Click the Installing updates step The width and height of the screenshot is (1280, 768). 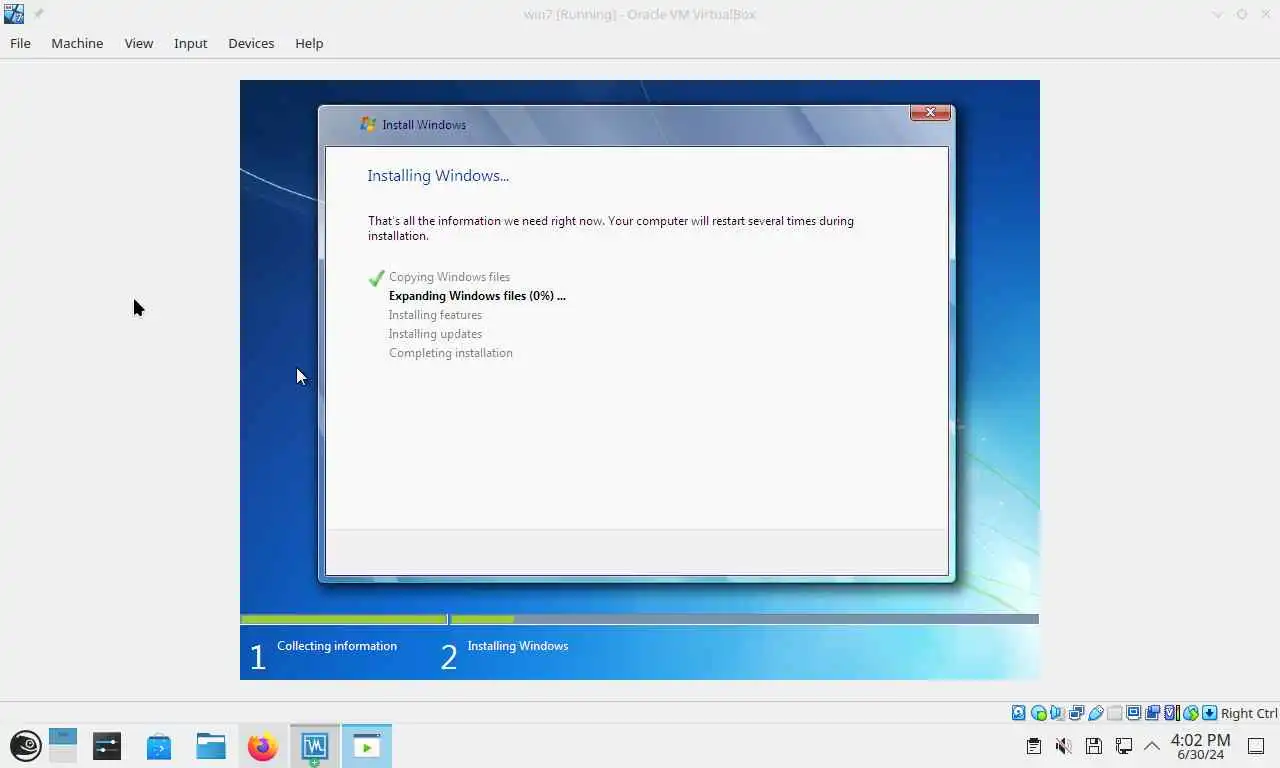(x=435, y=334)
